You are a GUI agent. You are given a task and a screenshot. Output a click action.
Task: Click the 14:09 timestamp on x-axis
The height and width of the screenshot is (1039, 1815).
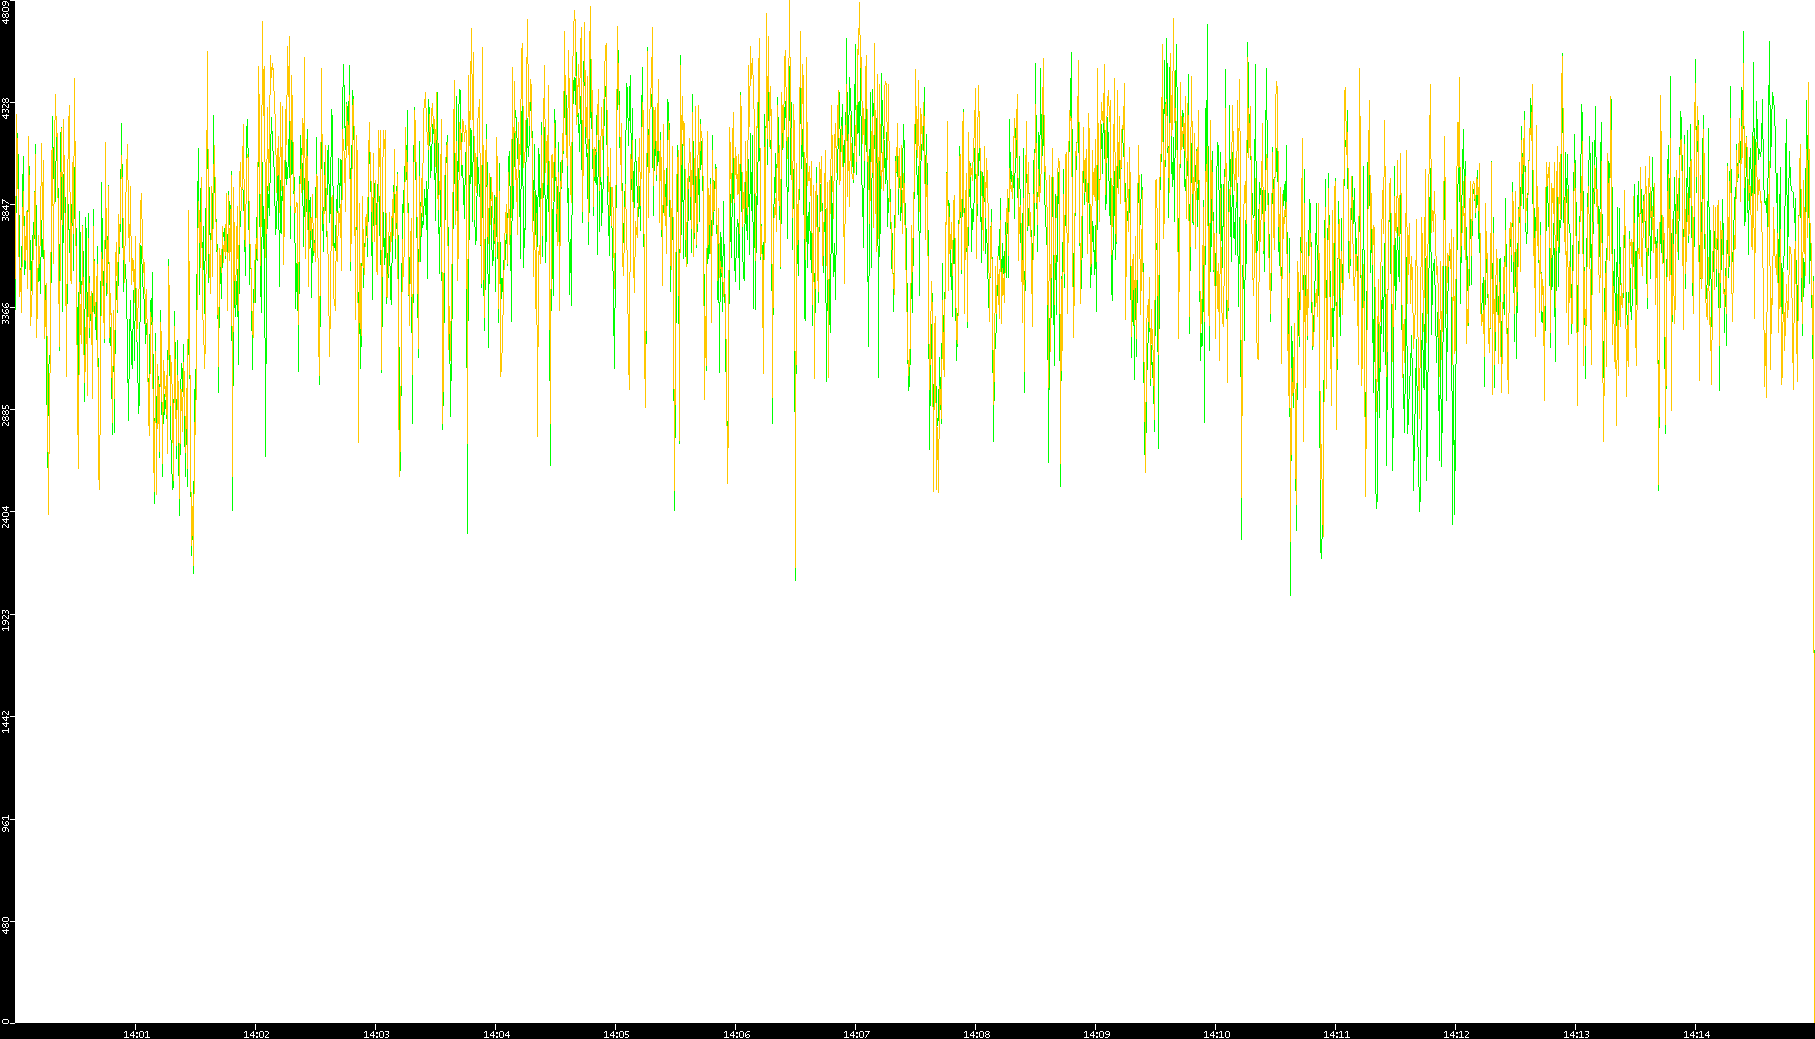pyautogui.click(x=1096, y=1034)
